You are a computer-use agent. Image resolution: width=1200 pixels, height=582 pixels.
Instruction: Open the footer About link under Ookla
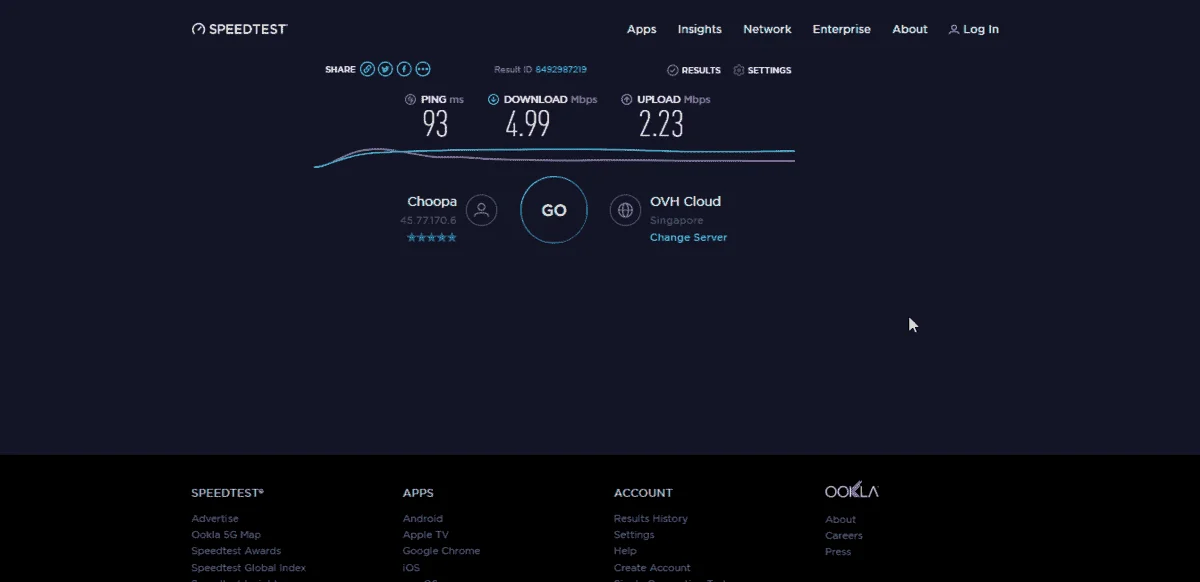tap(840, 519)
